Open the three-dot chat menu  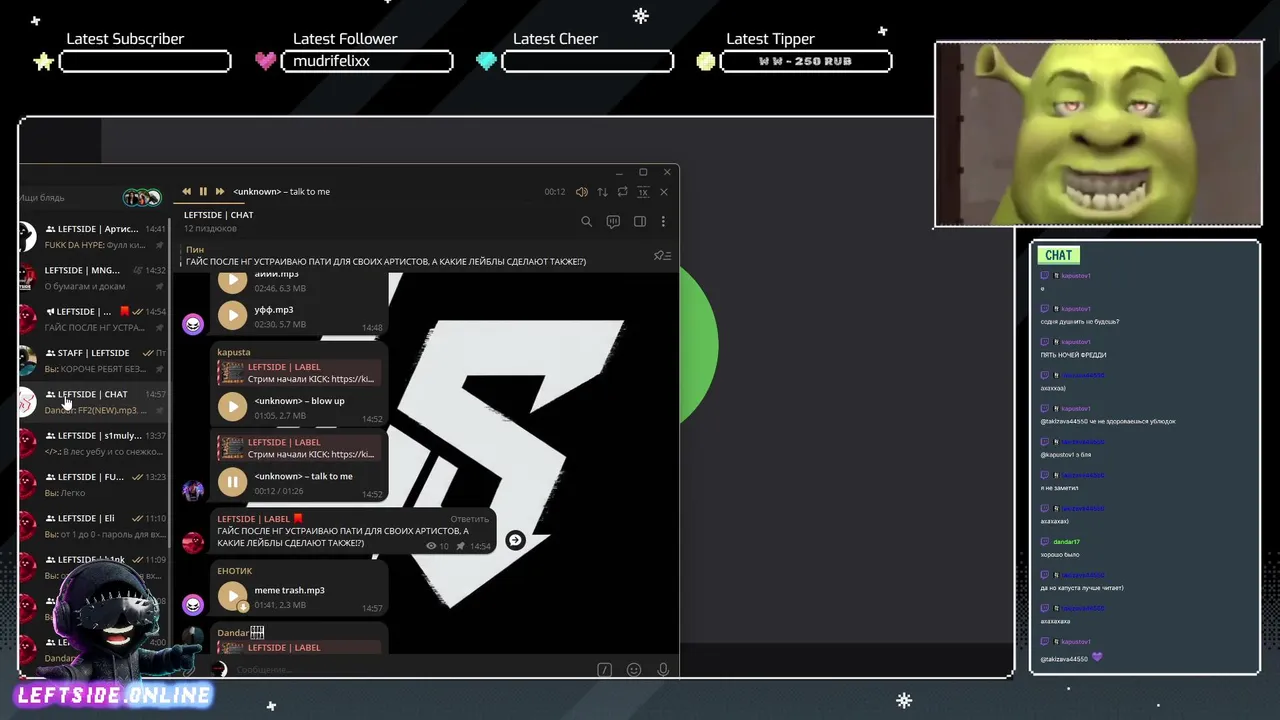tap(663, 221)
